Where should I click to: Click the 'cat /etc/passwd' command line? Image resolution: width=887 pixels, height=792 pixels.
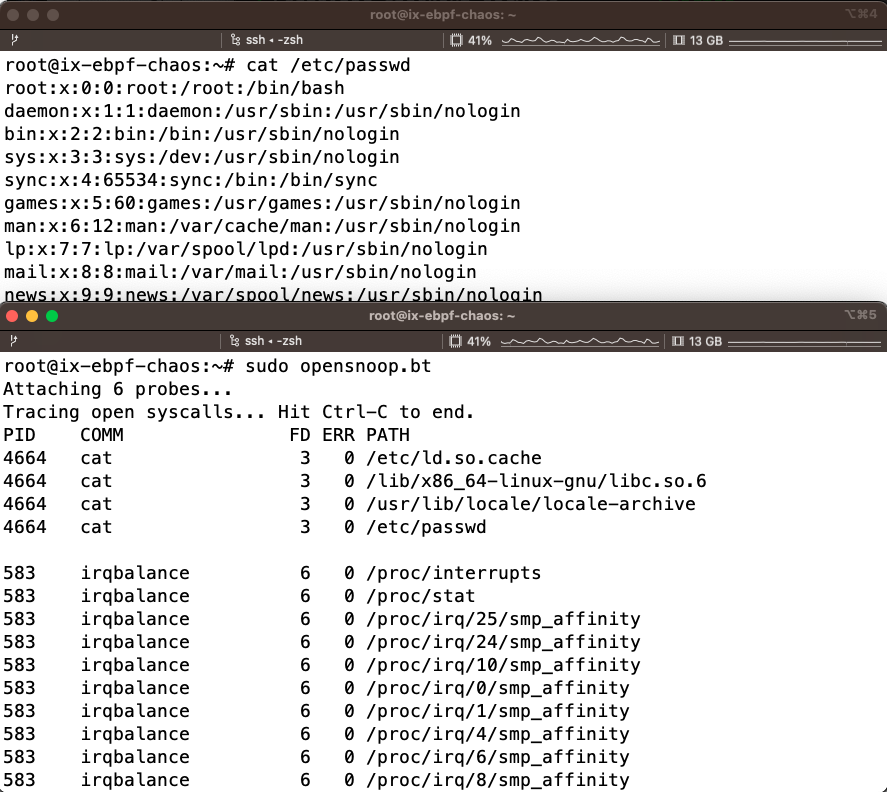pyautogui.click(x=208, y=65)
